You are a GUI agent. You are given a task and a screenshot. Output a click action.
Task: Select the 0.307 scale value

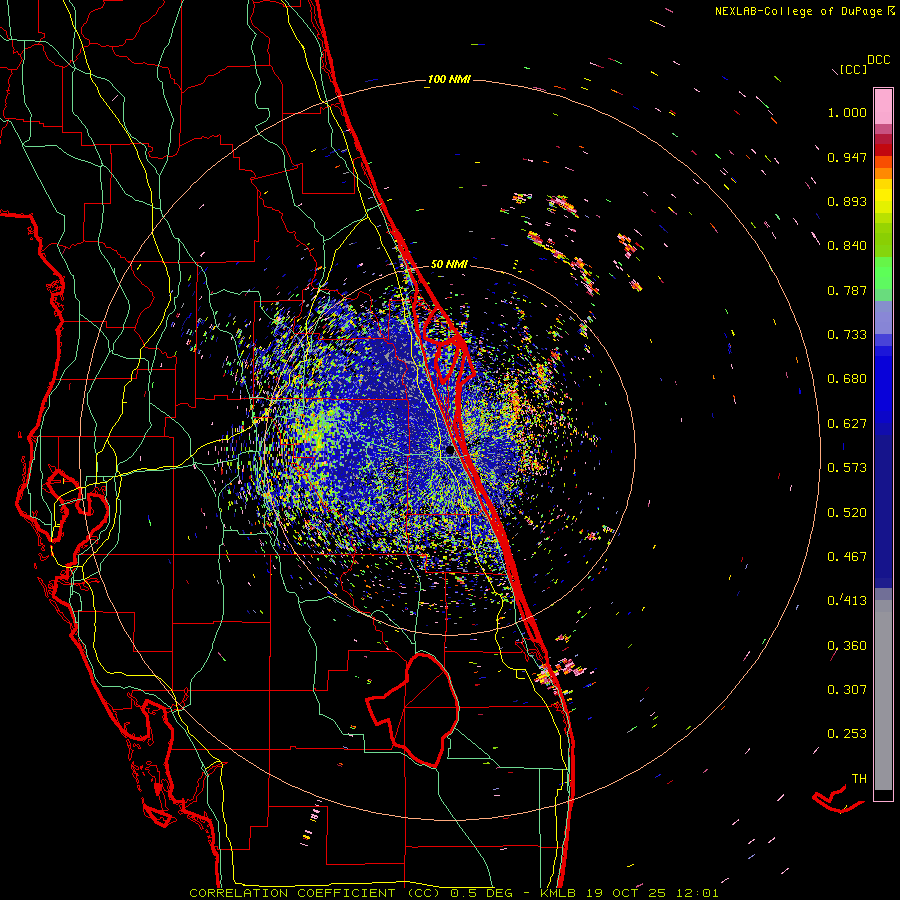tap(847, 690)
